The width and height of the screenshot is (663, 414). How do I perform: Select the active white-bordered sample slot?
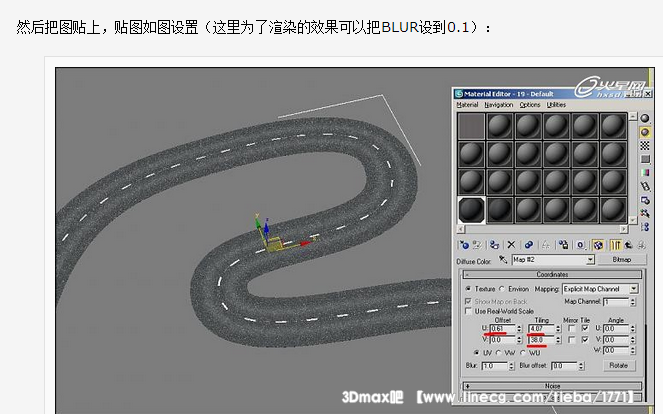click(471, 210)
